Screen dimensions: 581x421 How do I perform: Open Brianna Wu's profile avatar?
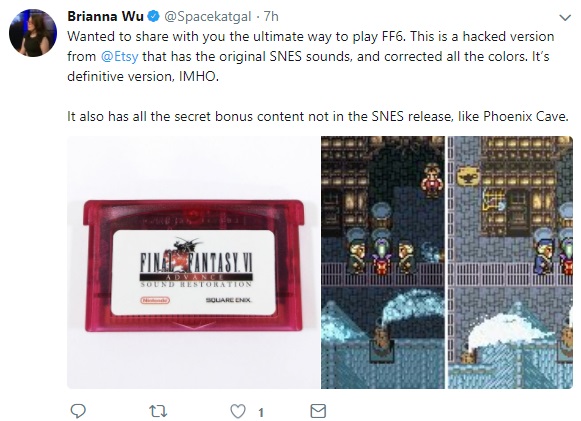[33, 33]
